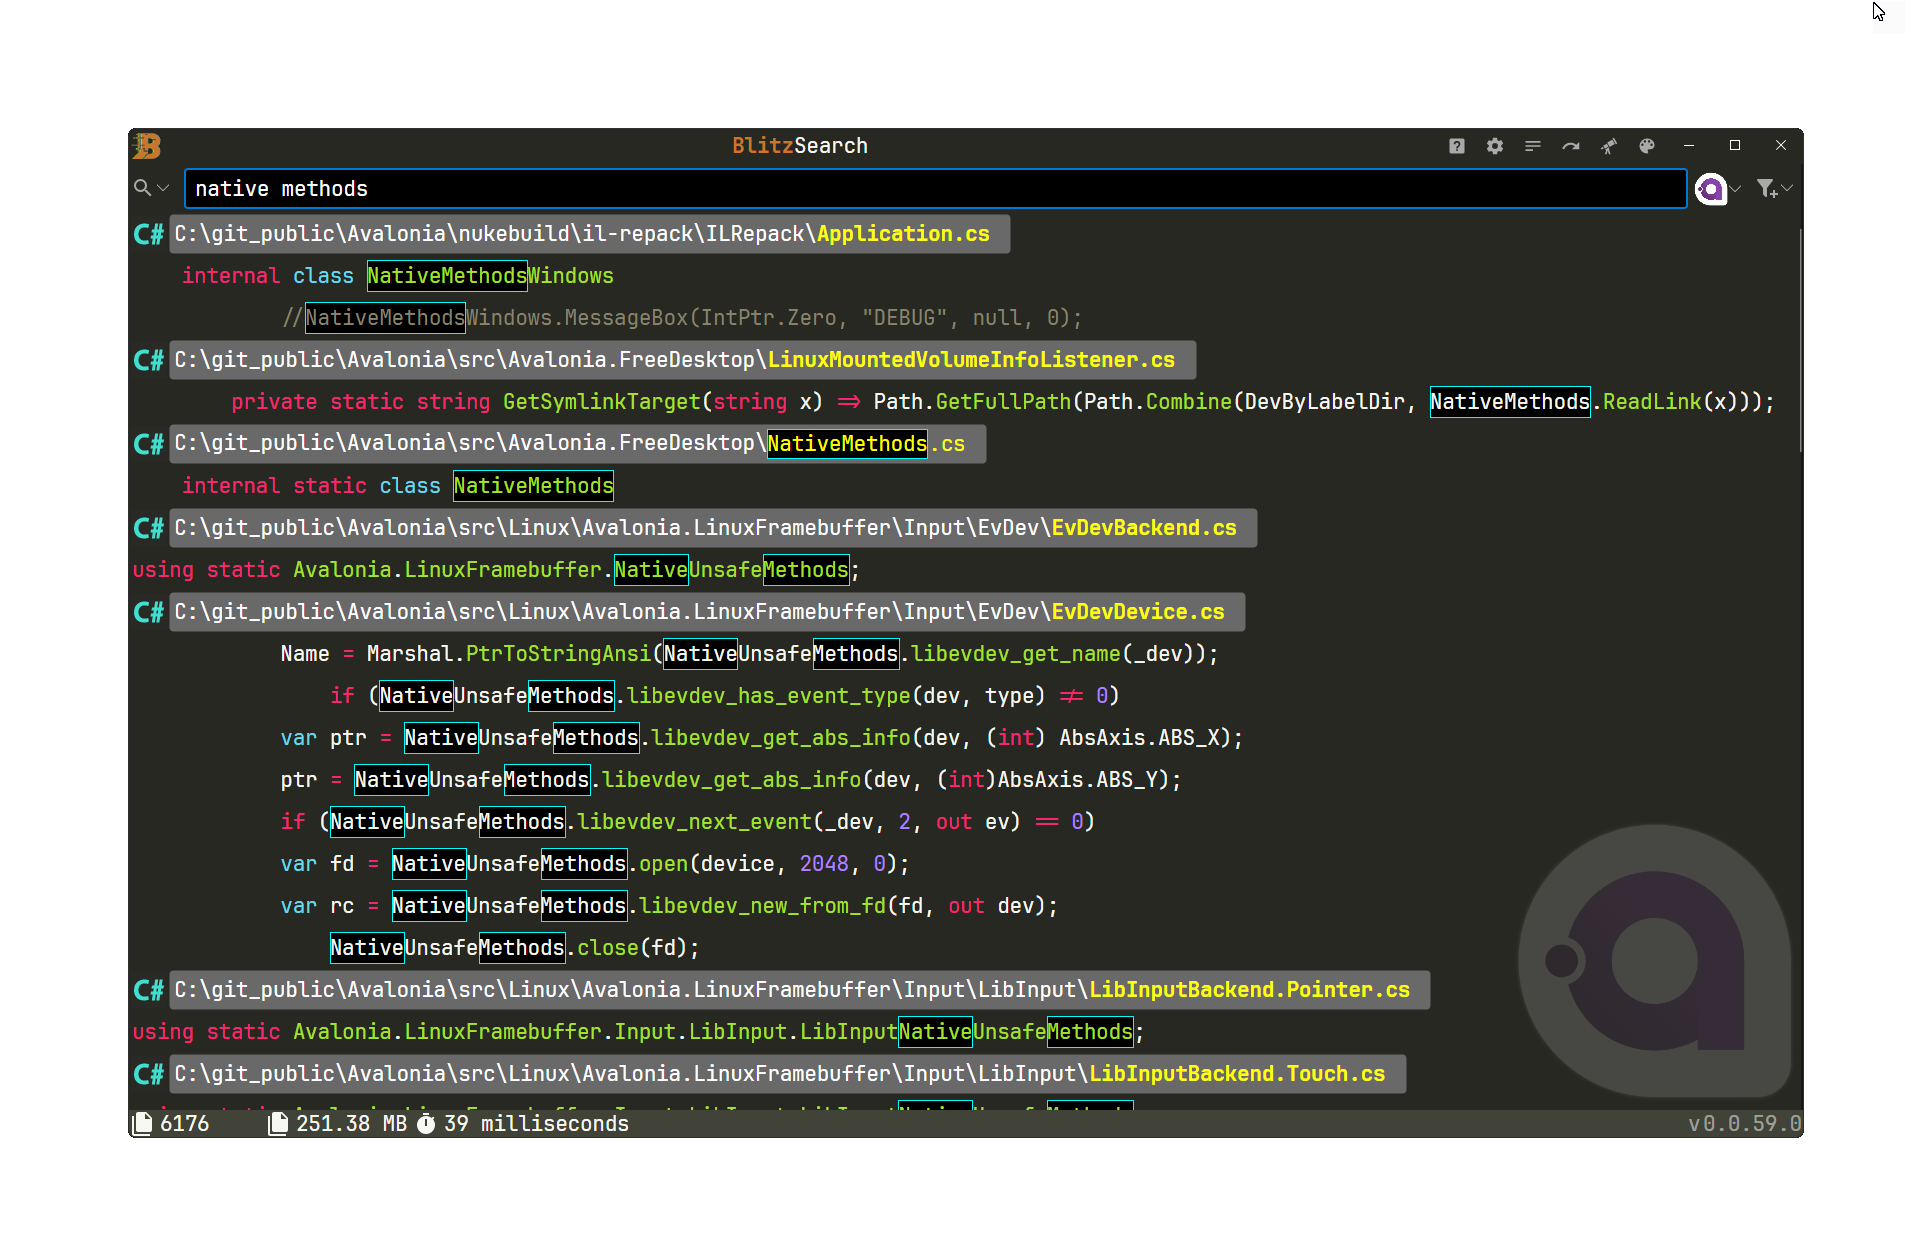The width and height of the screenshot is (1920, 1258).
Task: Click the add filter funnel icon
Action: pyautogui.click(x=1767, y=188)
